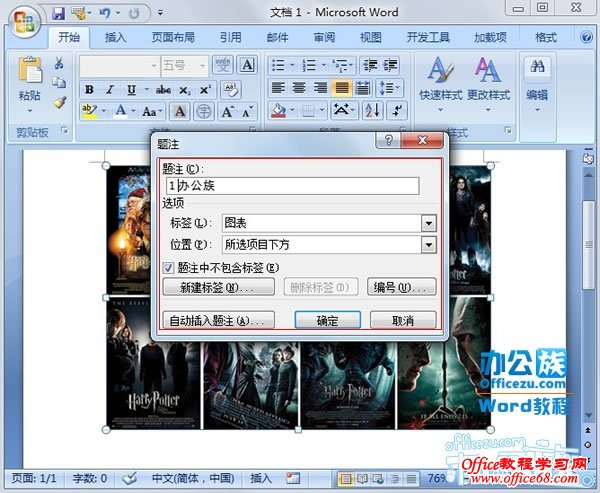Center align the paragraph
The width and height of the screenshot is (600, 493).
pos(299,88)
